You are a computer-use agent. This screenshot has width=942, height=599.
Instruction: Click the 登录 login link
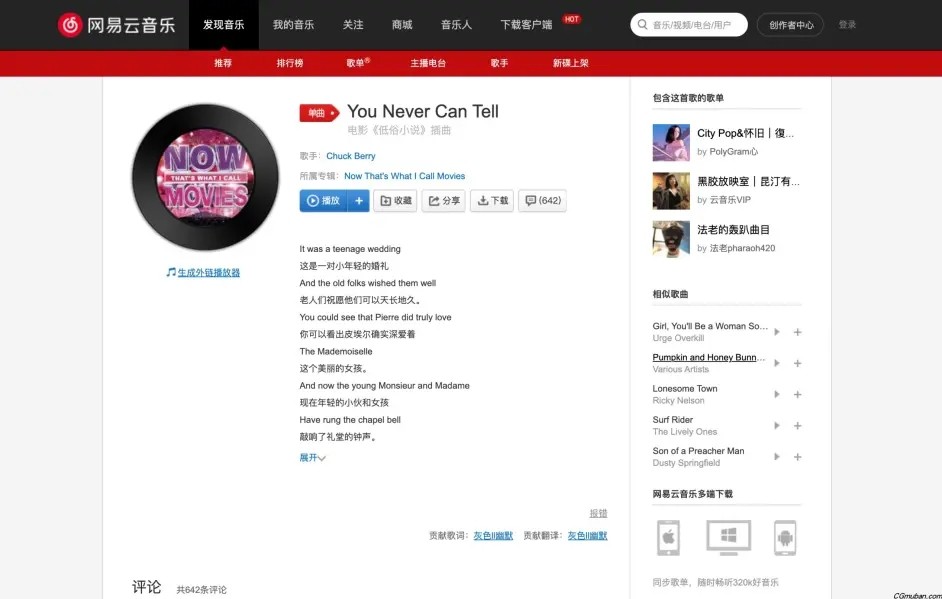click(x=847, y=25)
